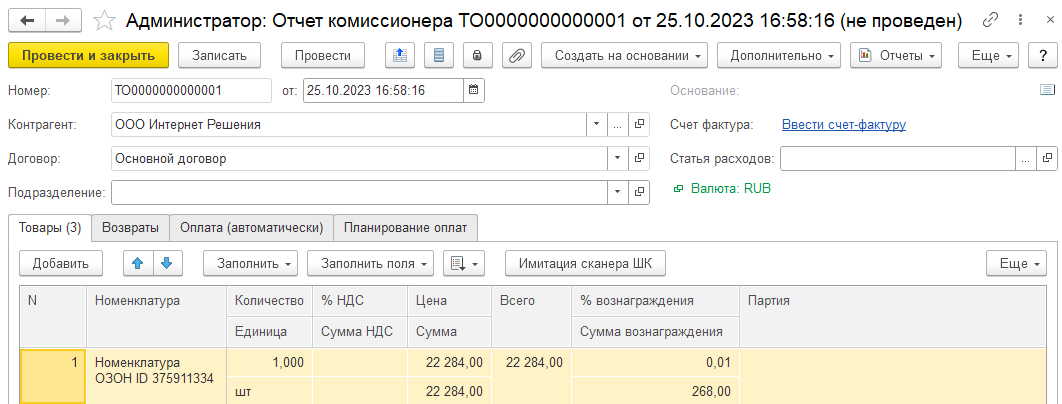This screenshot has height=404, width=1062.
Task: Expand the Контрагент dropdown list
Action: pyautogui.click(x=596, y=125)
